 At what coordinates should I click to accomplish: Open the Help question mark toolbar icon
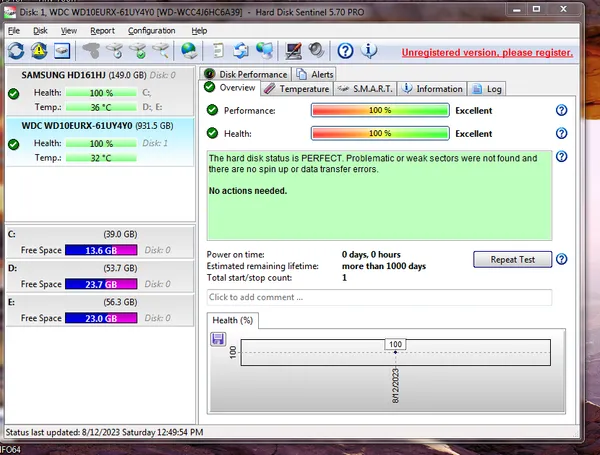tap(345, 51)
